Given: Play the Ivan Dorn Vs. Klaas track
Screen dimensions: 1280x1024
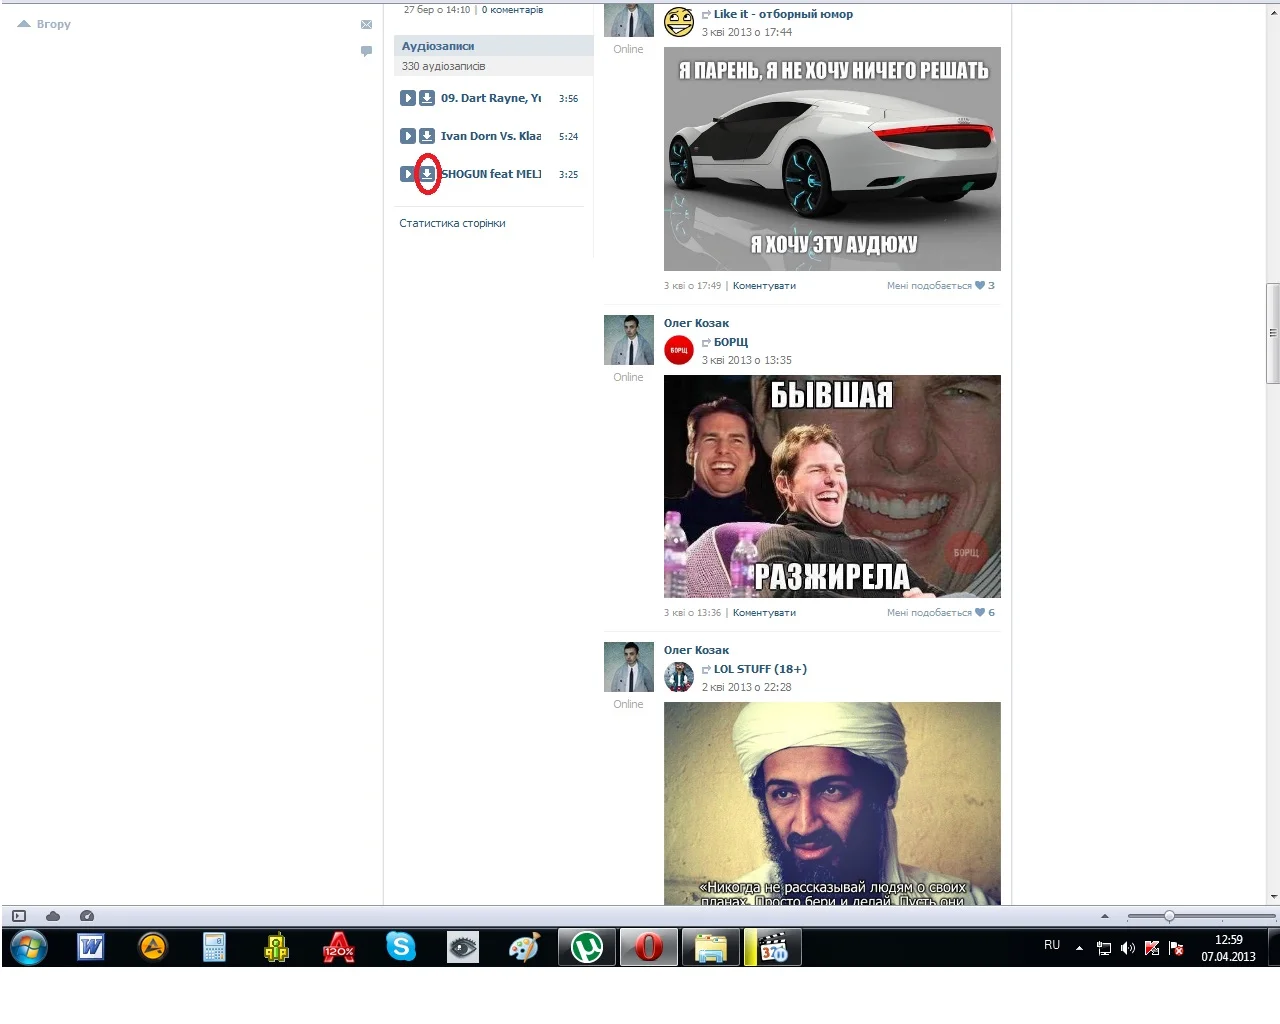Looking at the screenshot, I should (408, 136).
